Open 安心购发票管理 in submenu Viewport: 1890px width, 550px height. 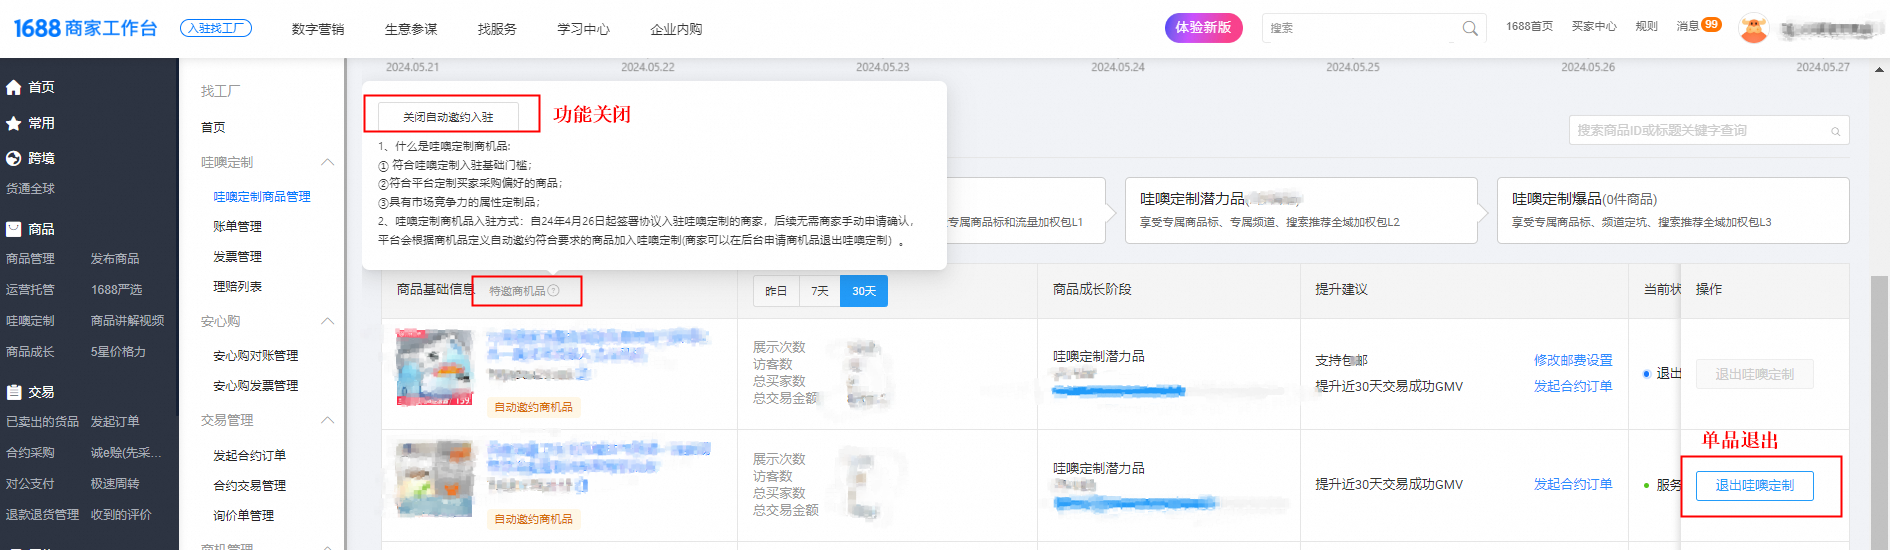click(255, 386)
